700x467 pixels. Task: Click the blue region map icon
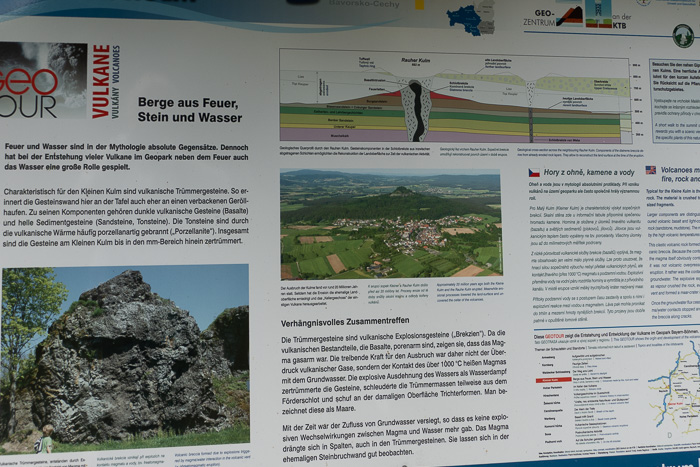coord(470,19)
